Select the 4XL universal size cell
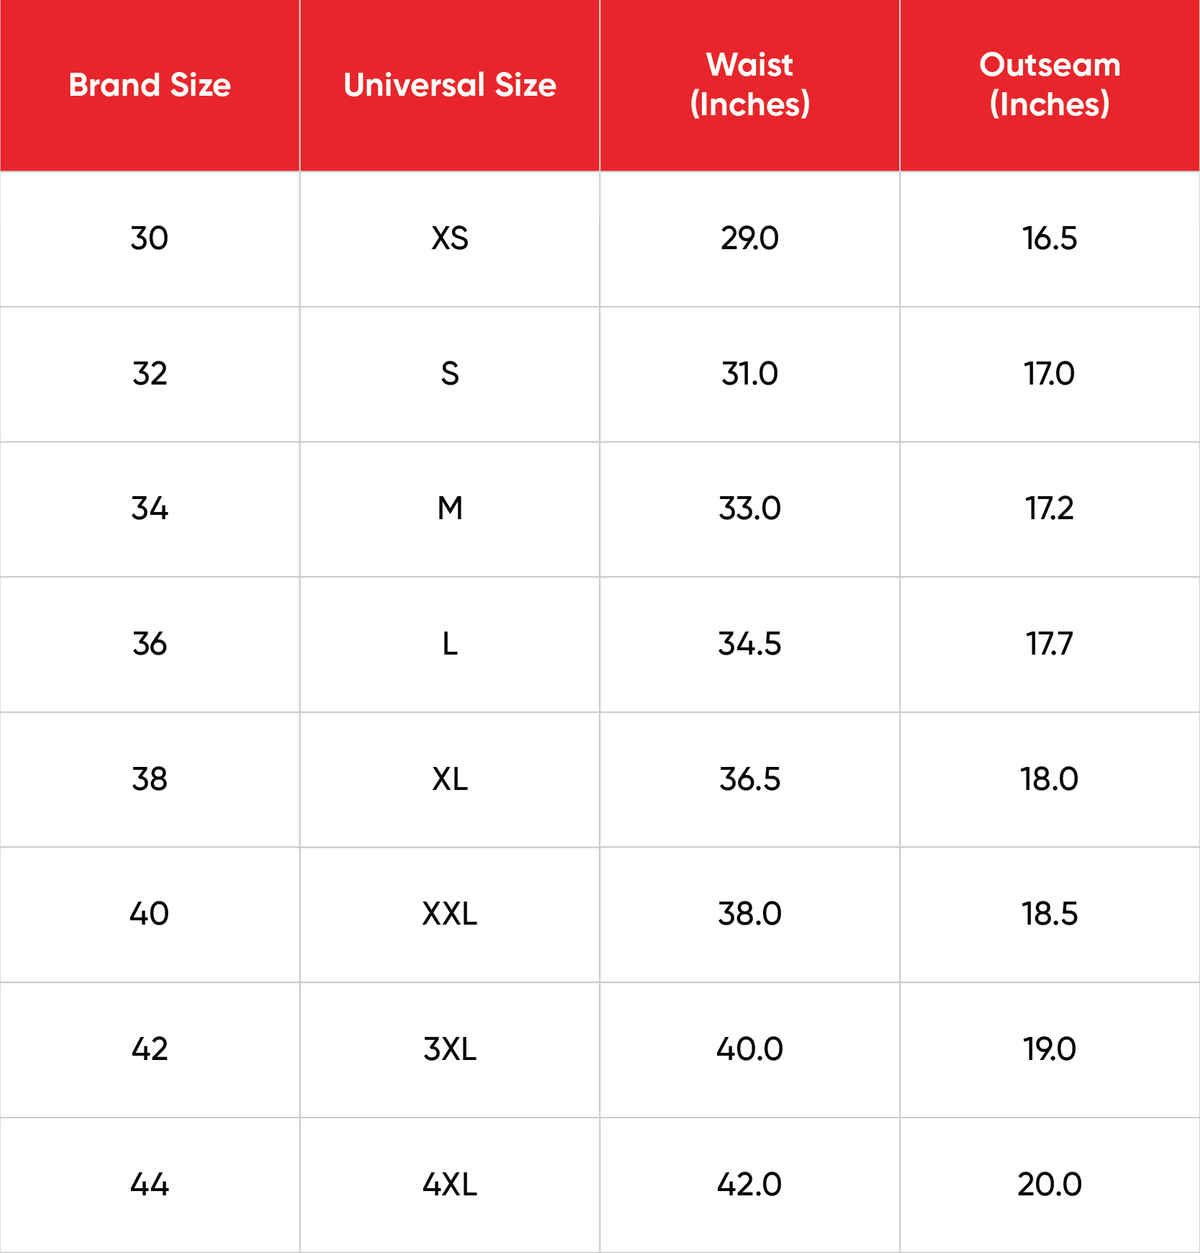This screenshot has width=1200, height=1253. [449, 1184]
